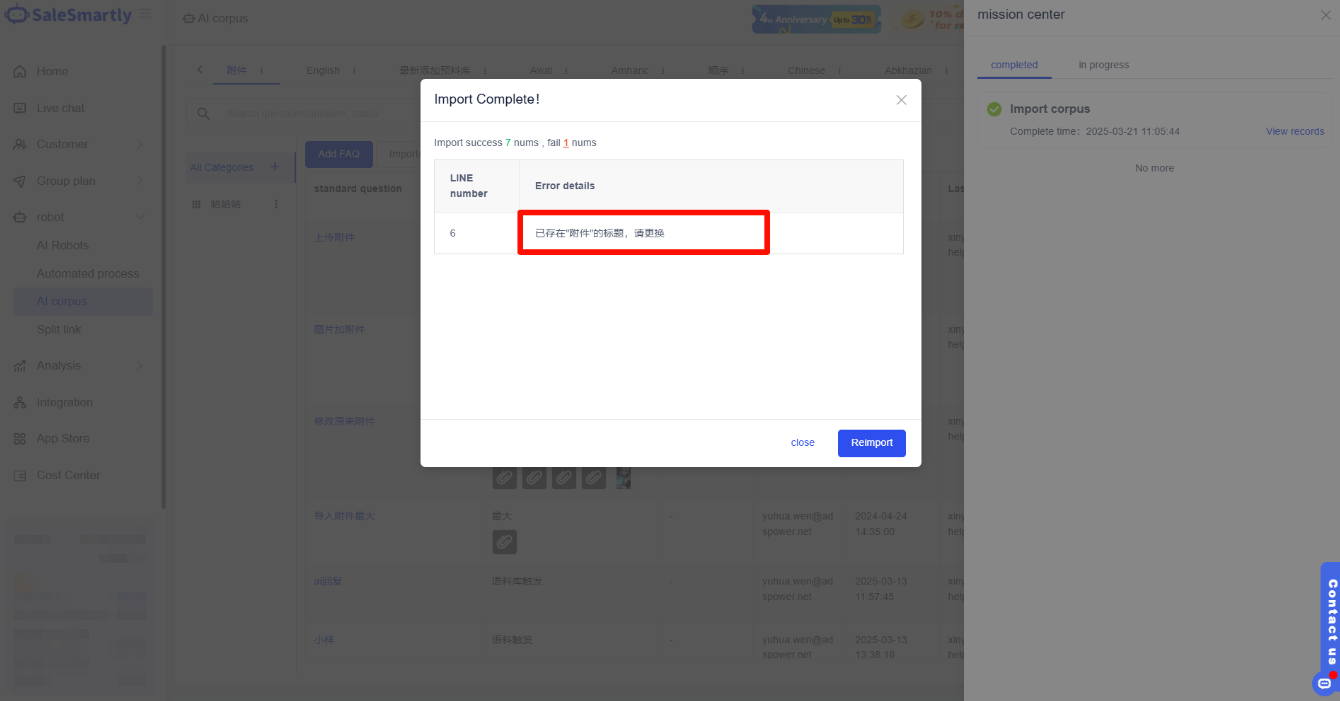Go to Integration in the sidebar
The height and width of the screenshot is (701, 1340).
64,402
